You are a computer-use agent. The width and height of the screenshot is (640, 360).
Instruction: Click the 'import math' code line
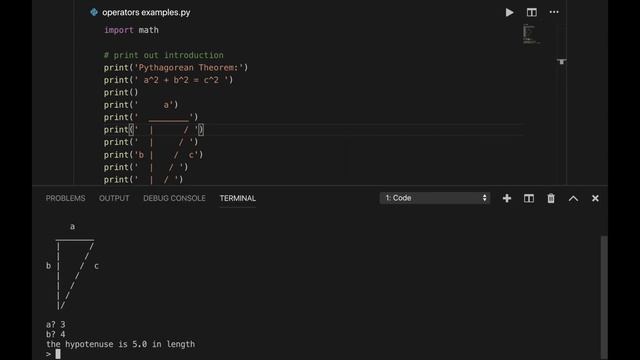pos(131,30)
